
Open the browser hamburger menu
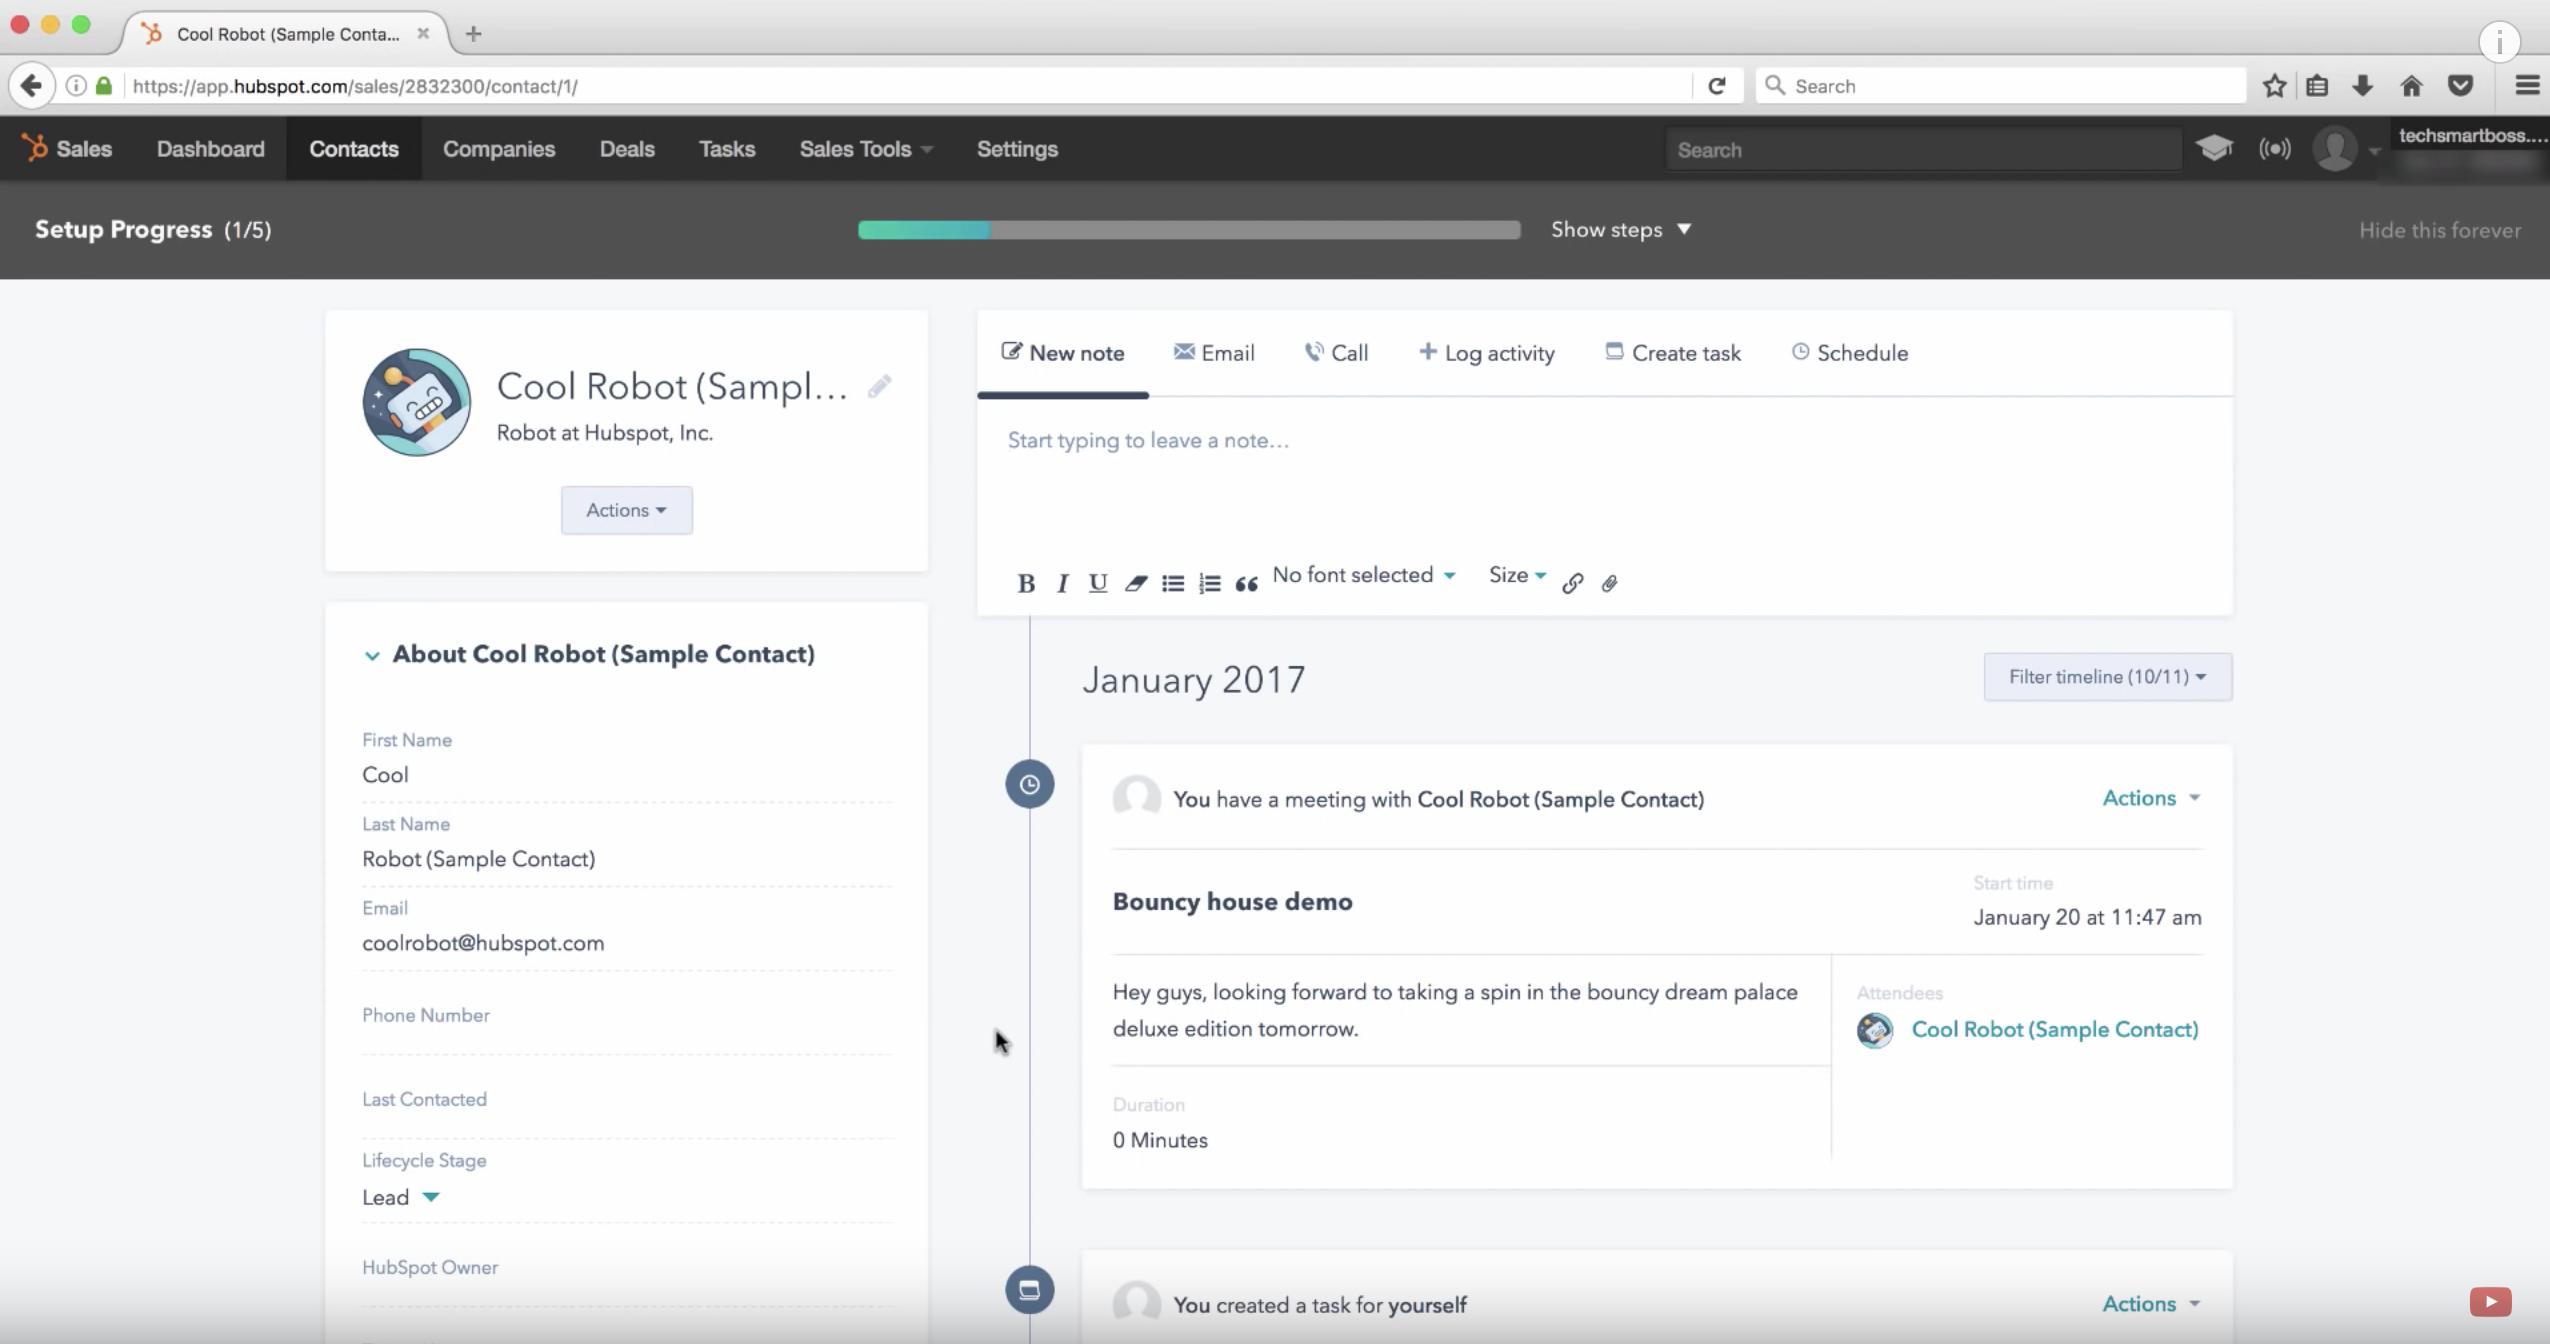tap(2527, 86)
